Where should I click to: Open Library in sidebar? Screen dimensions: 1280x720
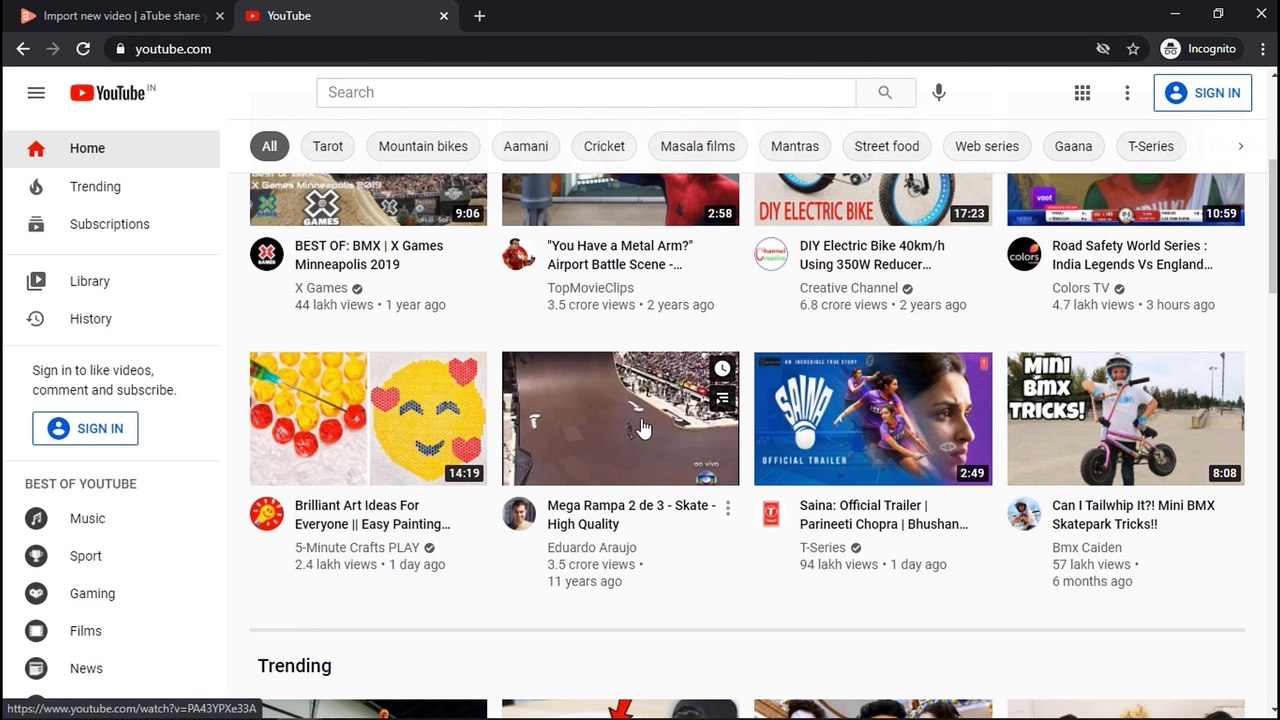(x=110, y=281)
